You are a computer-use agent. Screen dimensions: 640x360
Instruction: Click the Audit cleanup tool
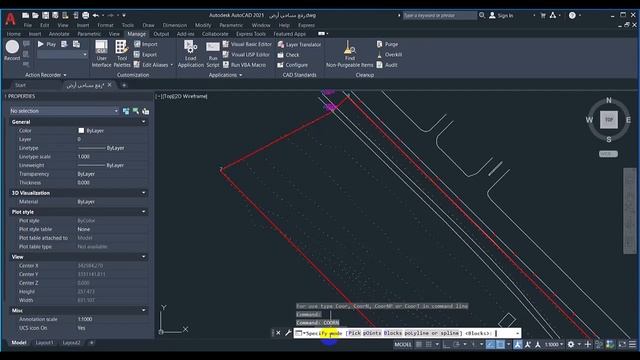tap(387, 64)
